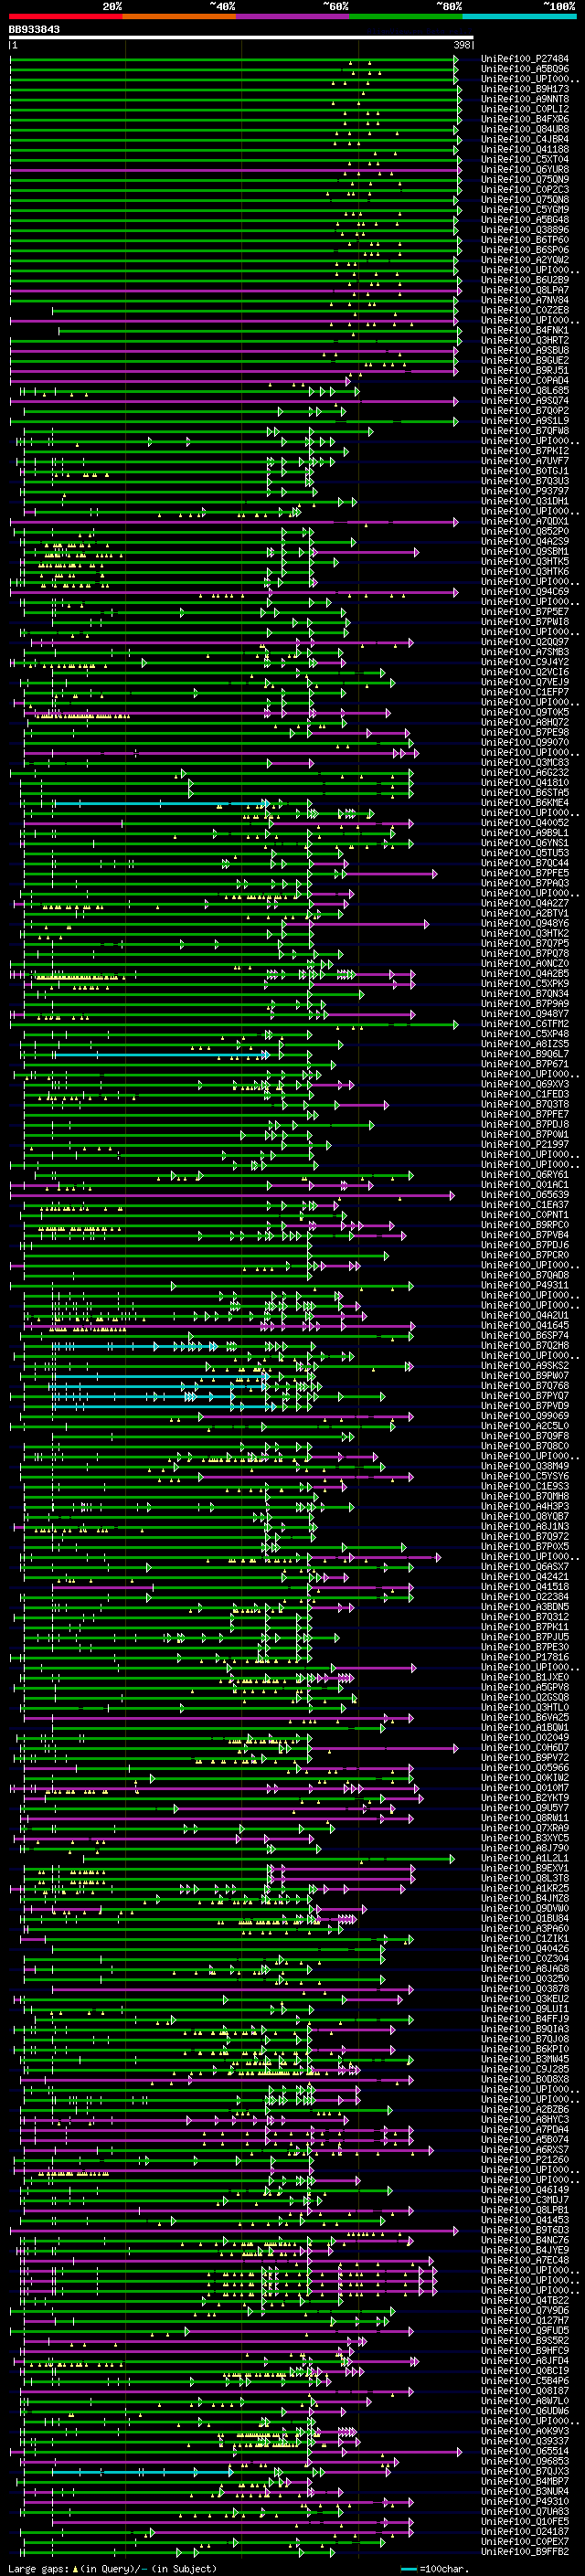Select the UniRef100_P93797 entry
The height and width of the screenshot is (2576, 585).
(524, 491)
